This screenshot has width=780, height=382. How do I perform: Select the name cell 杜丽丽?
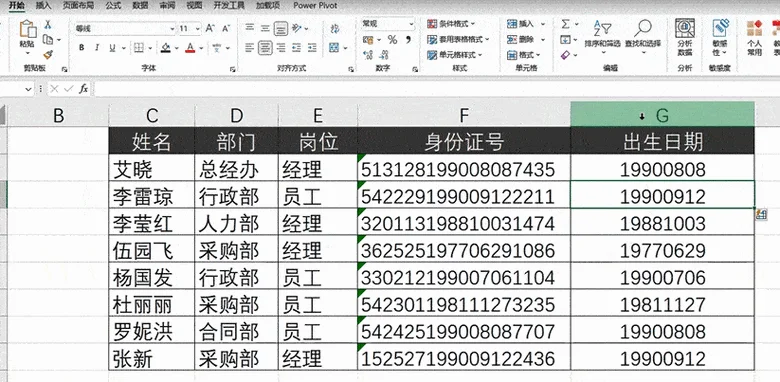pyautogui.click(x=151, y=303)
